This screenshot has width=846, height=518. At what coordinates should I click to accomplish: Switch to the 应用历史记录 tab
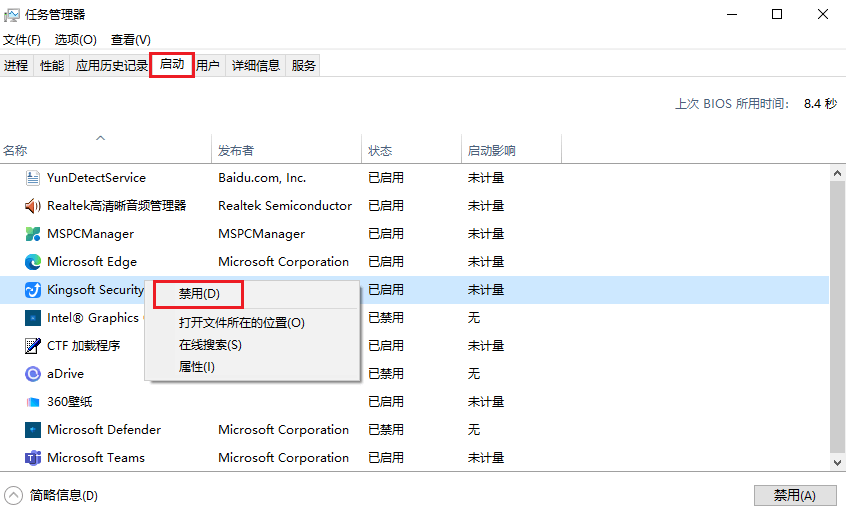[112, 66]
